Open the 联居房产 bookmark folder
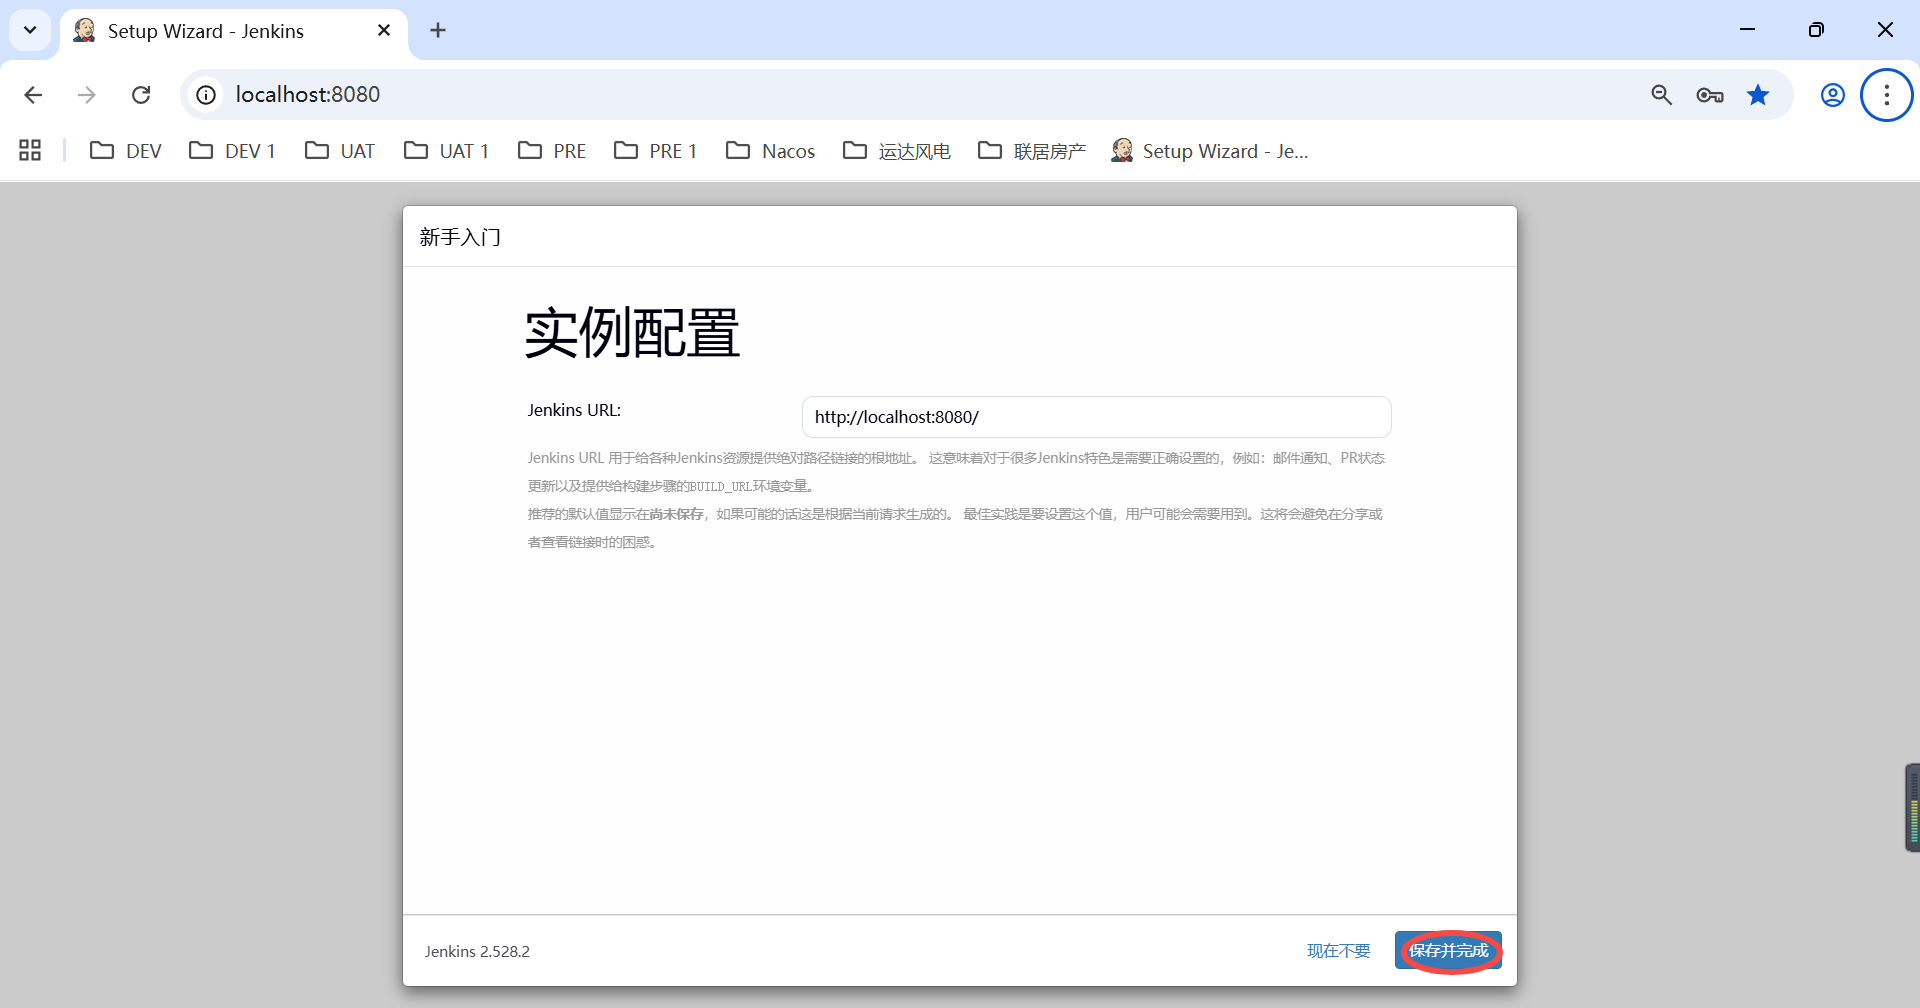This screenshot has height=1008, width=1920. click(x=1032, y=151)
